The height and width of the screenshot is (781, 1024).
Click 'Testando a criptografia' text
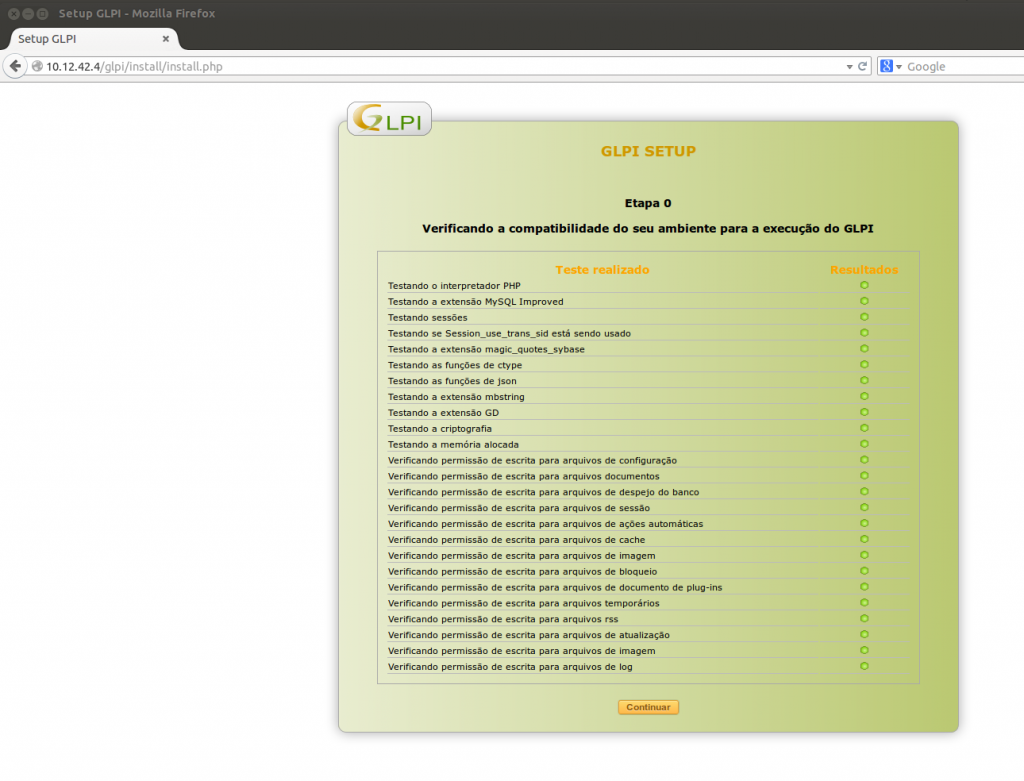point(440,428)
